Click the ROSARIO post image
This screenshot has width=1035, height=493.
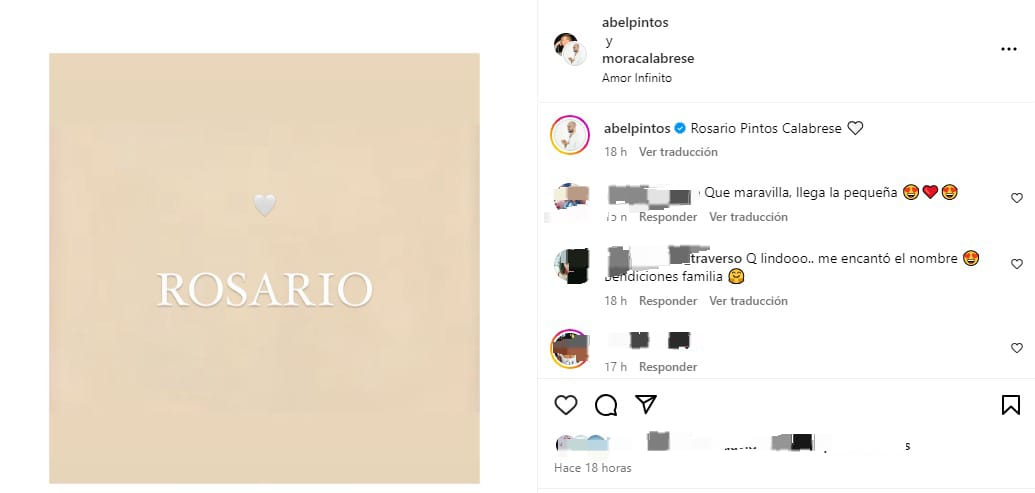[264, 268]
